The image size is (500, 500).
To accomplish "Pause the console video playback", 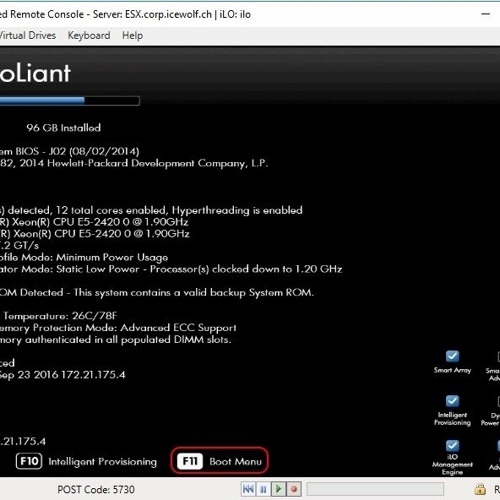I will tap(263, 489).
